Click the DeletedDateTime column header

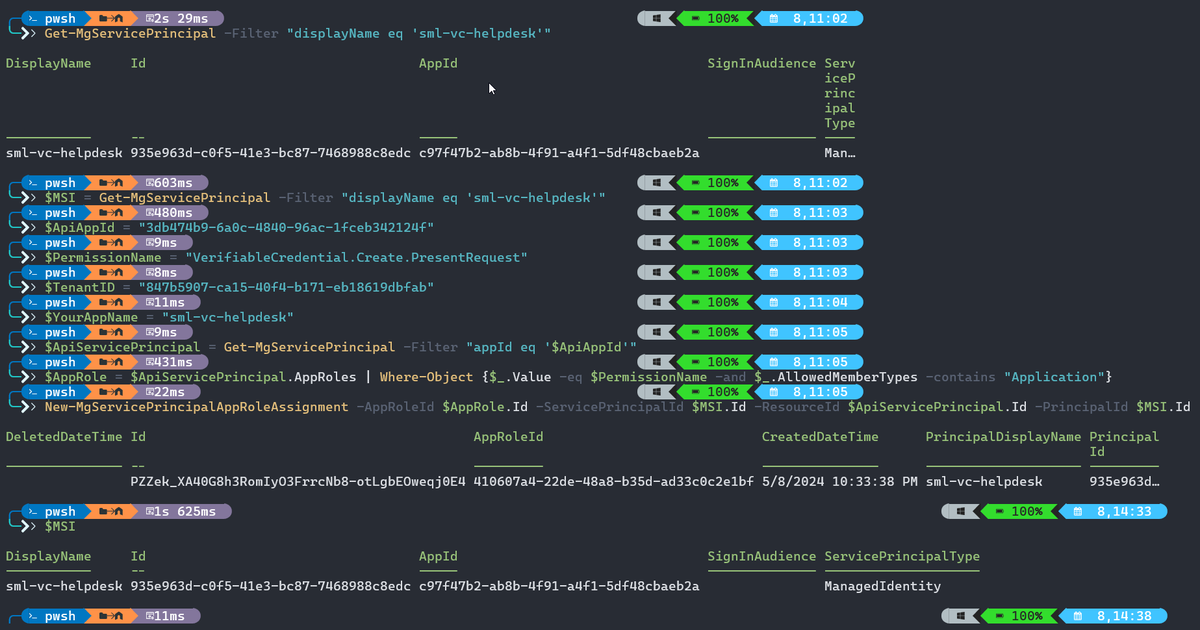pos(65,437)
